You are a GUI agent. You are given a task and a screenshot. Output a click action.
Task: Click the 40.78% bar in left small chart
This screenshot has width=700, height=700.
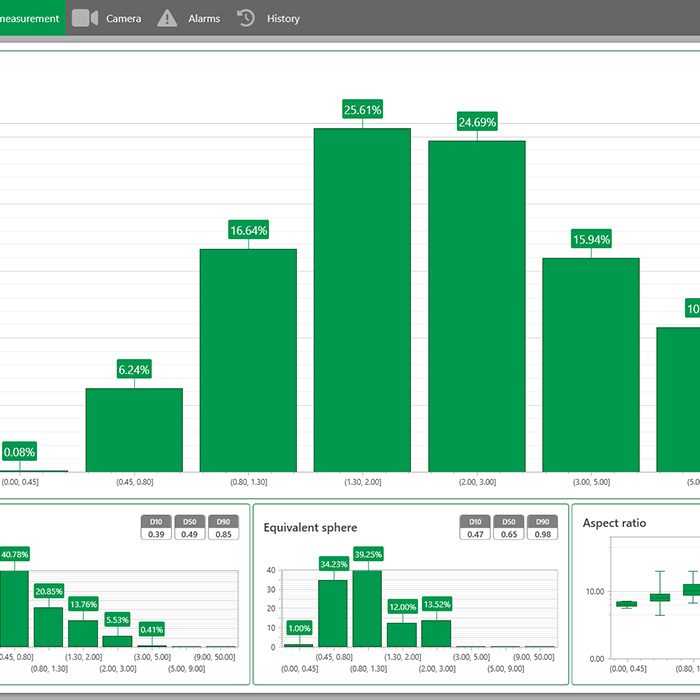point(14,608)
